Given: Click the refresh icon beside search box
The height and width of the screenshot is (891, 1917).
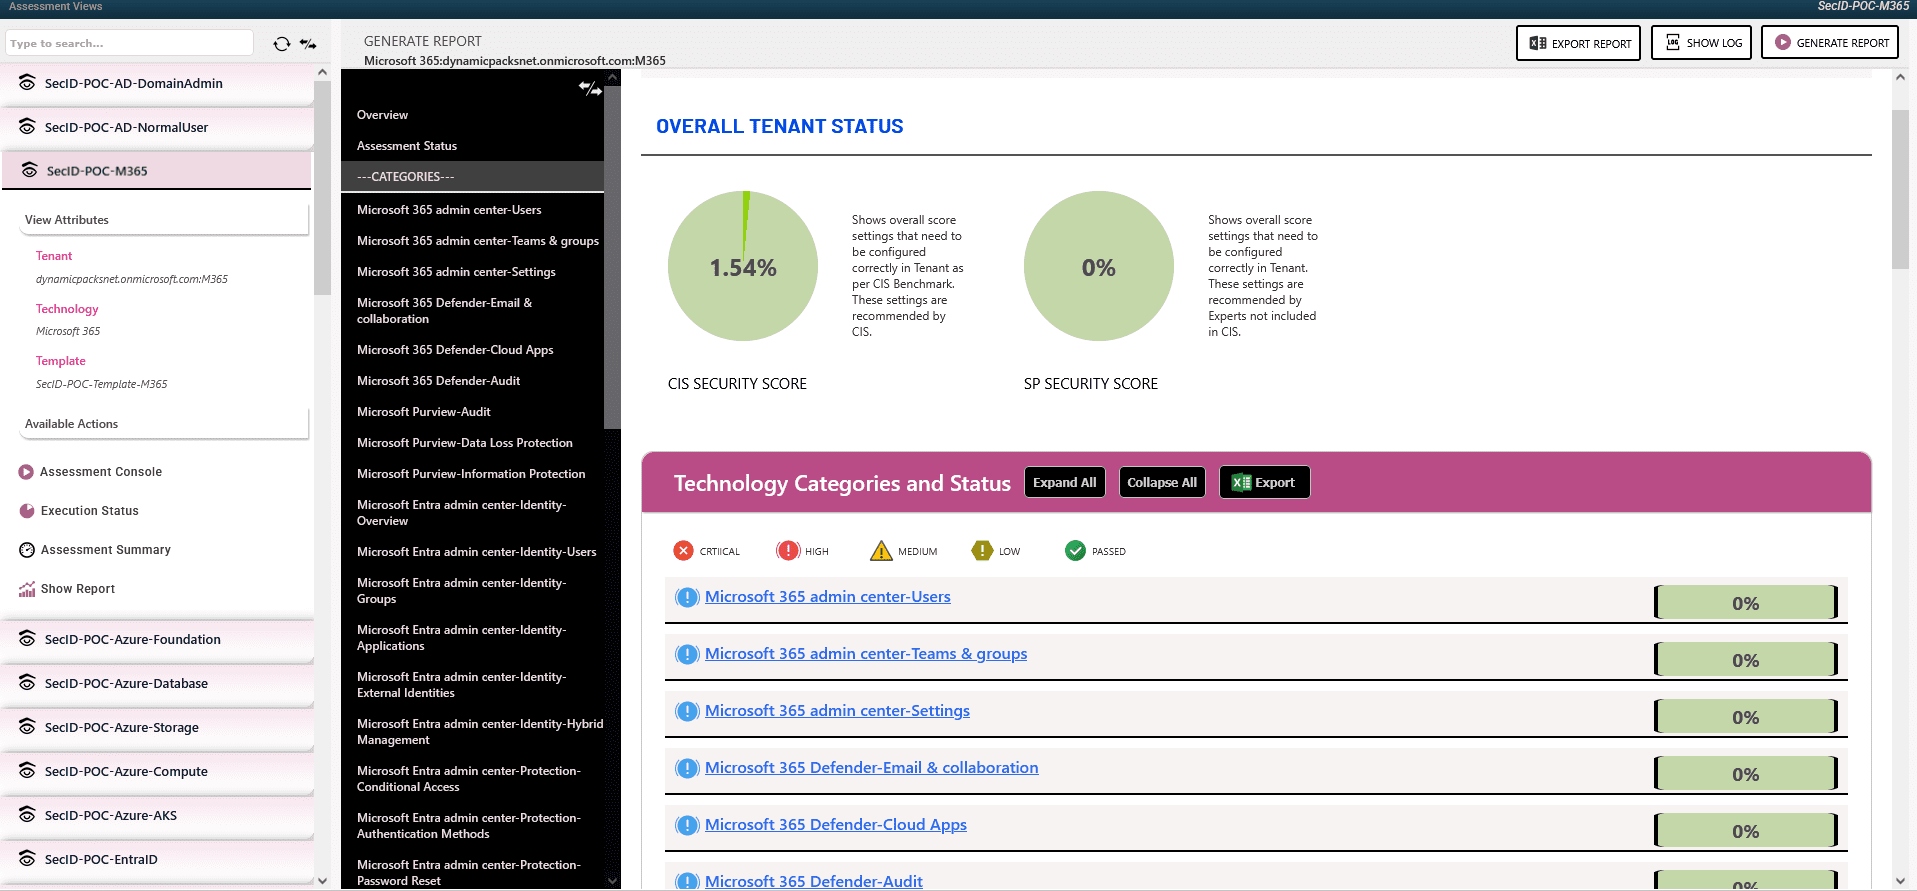Looking at the screenshot, I should click(282, 44).
